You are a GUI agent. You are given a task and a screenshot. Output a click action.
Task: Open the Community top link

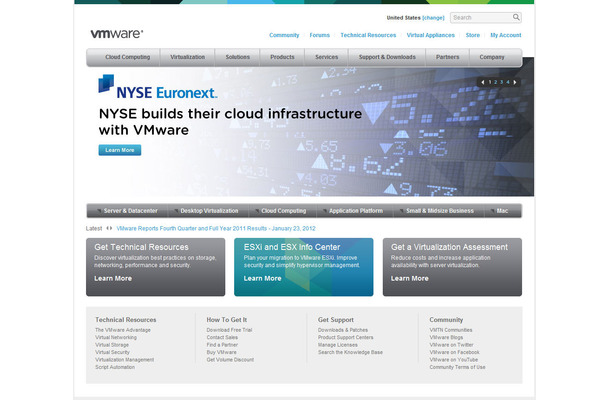pos(284,35)
